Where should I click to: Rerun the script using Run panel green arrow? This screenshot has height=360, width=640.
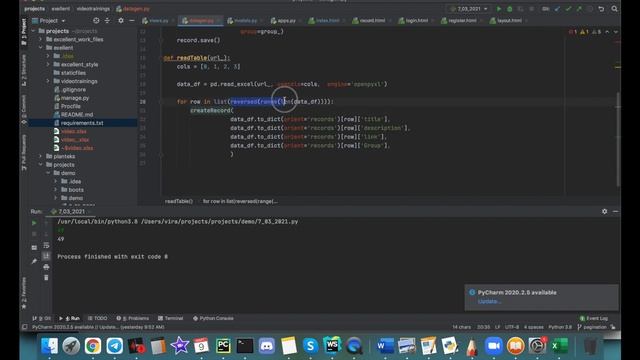click(34, 223)
